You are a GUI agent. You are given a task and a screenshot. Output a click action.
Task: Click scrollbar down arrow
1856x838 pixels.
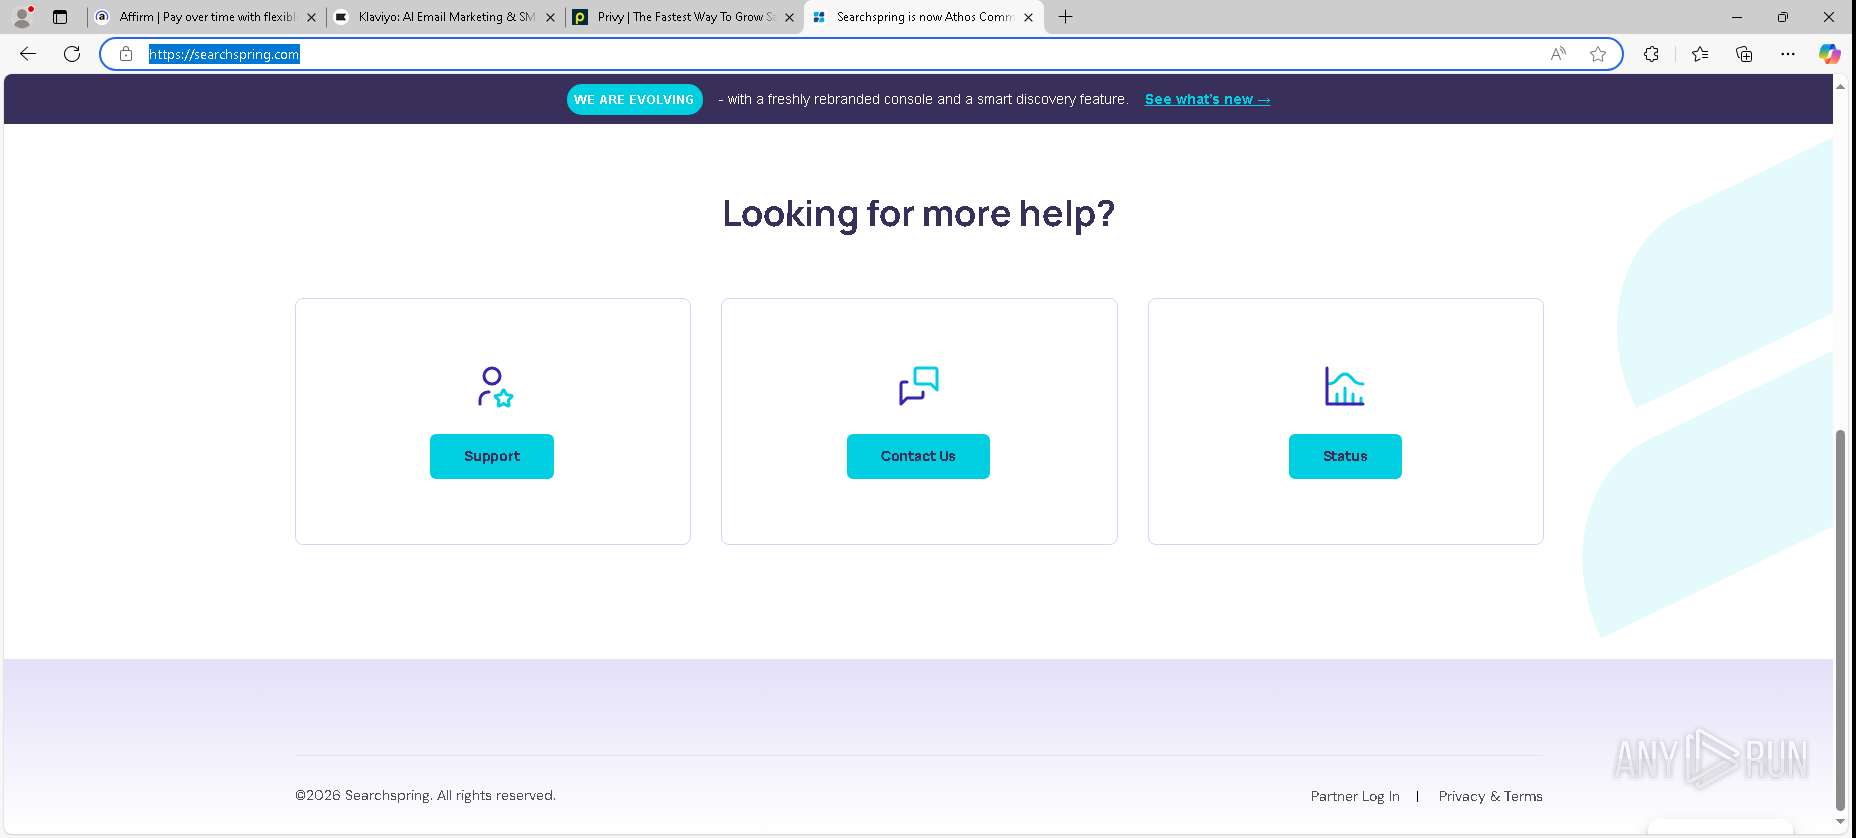1840,821
